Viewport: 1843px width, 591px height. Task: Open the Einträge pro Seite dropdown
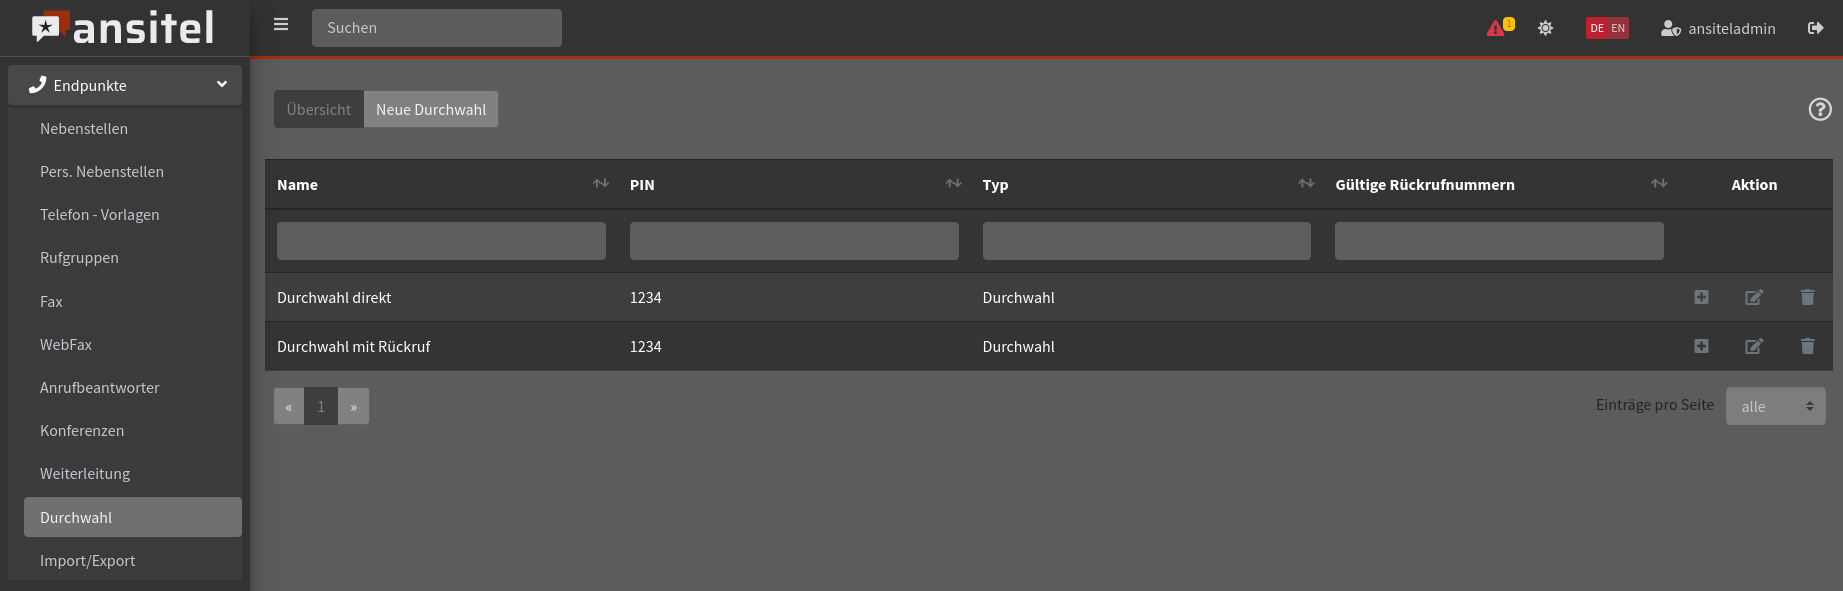[1775, 406]
